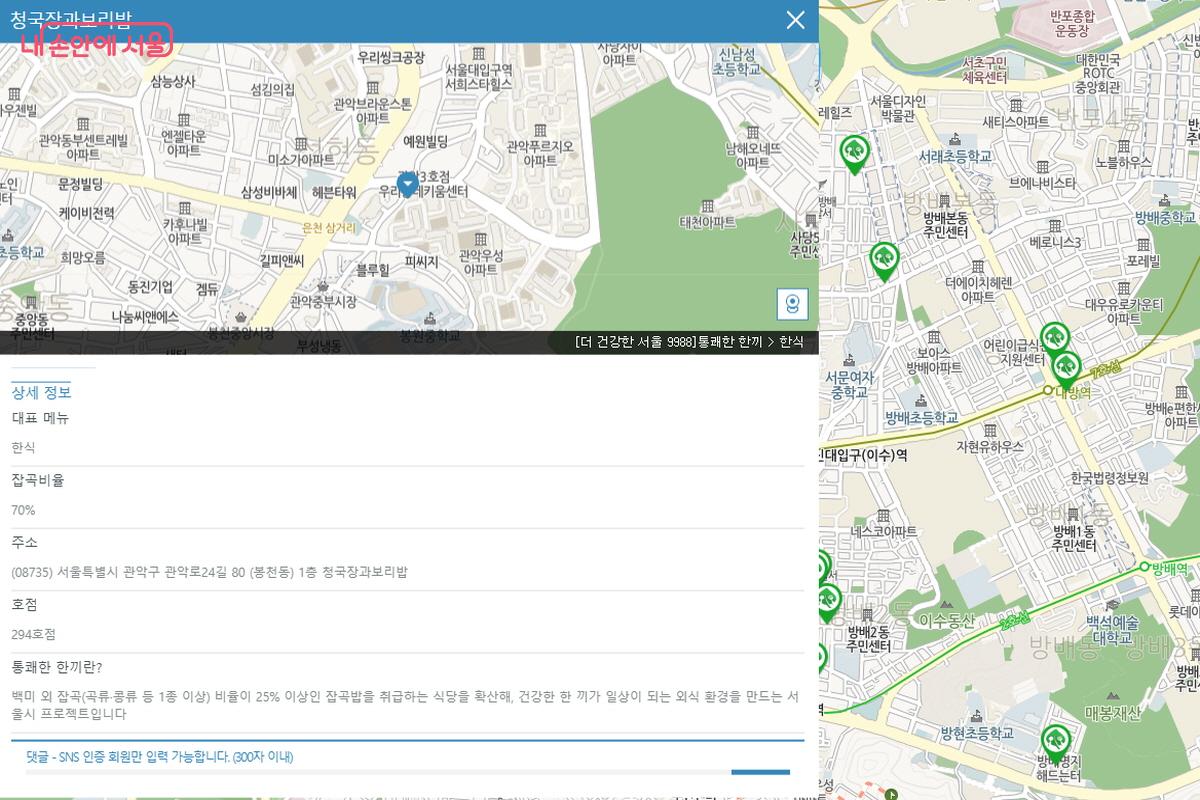Click the 서문여자 중학교 label on the map
1200x800 pixels.
[849, 385]
